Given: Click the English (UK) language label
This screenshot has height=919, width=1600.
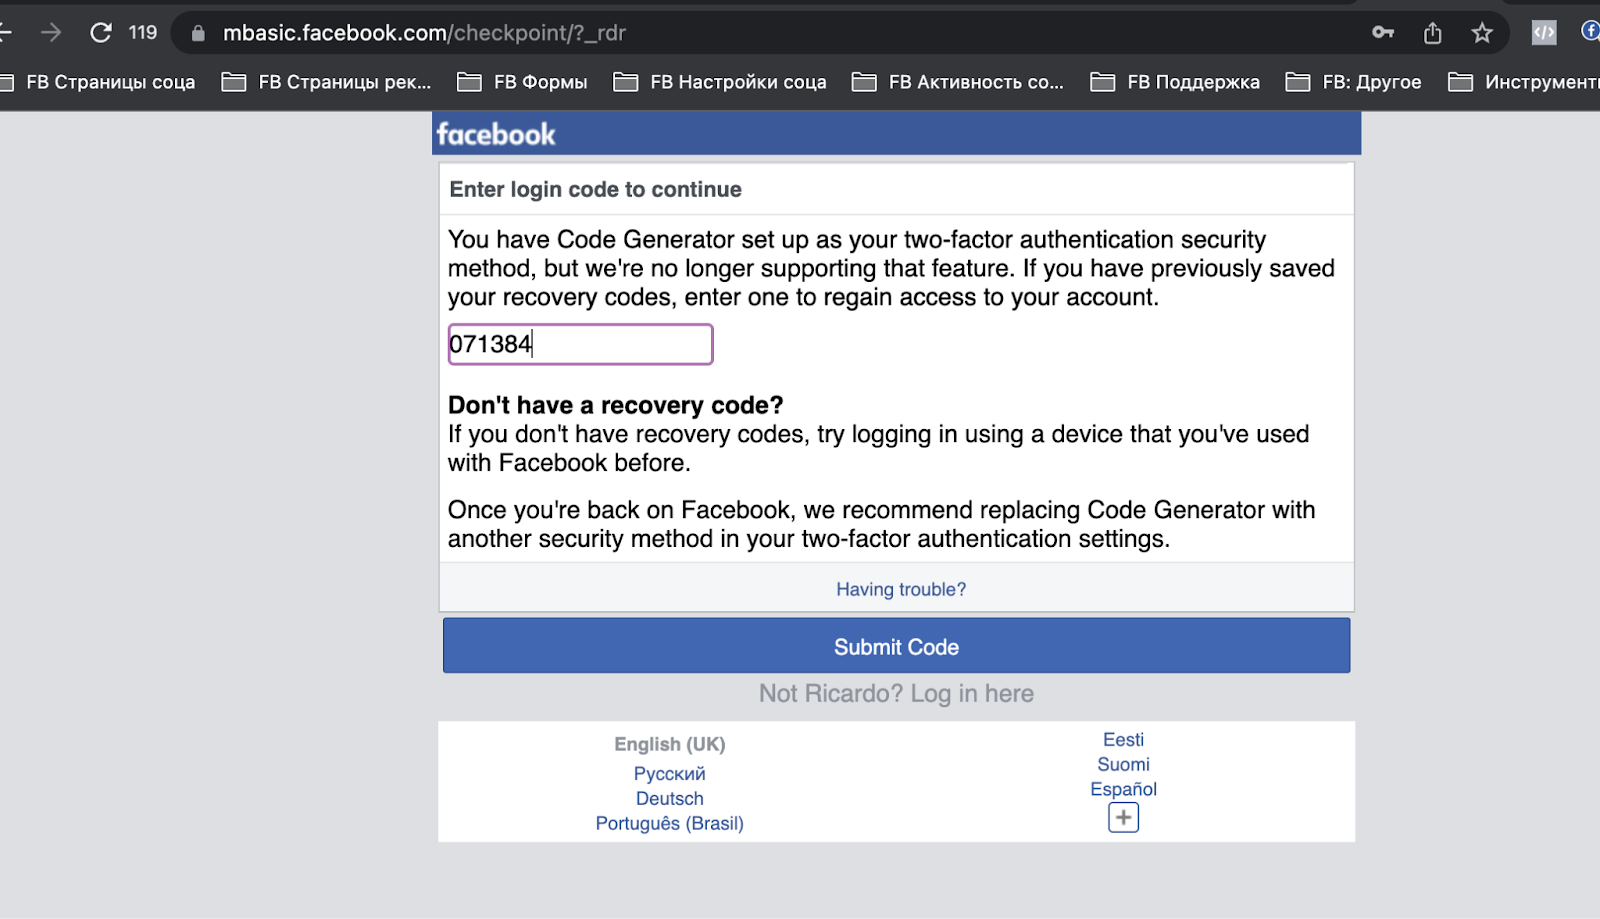Looking at the screenshot, I should point(669,744).
